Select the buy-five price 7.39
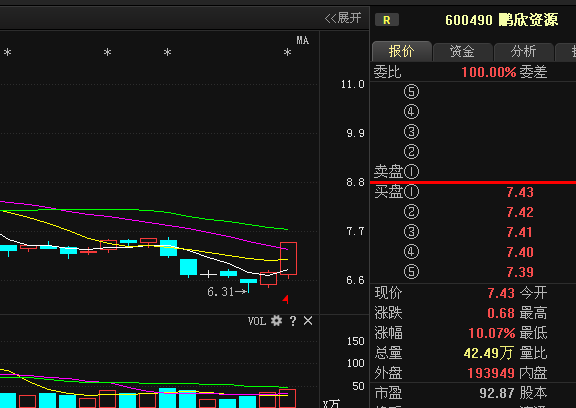Viewport: 576px width, 408px height. point(520,272)
